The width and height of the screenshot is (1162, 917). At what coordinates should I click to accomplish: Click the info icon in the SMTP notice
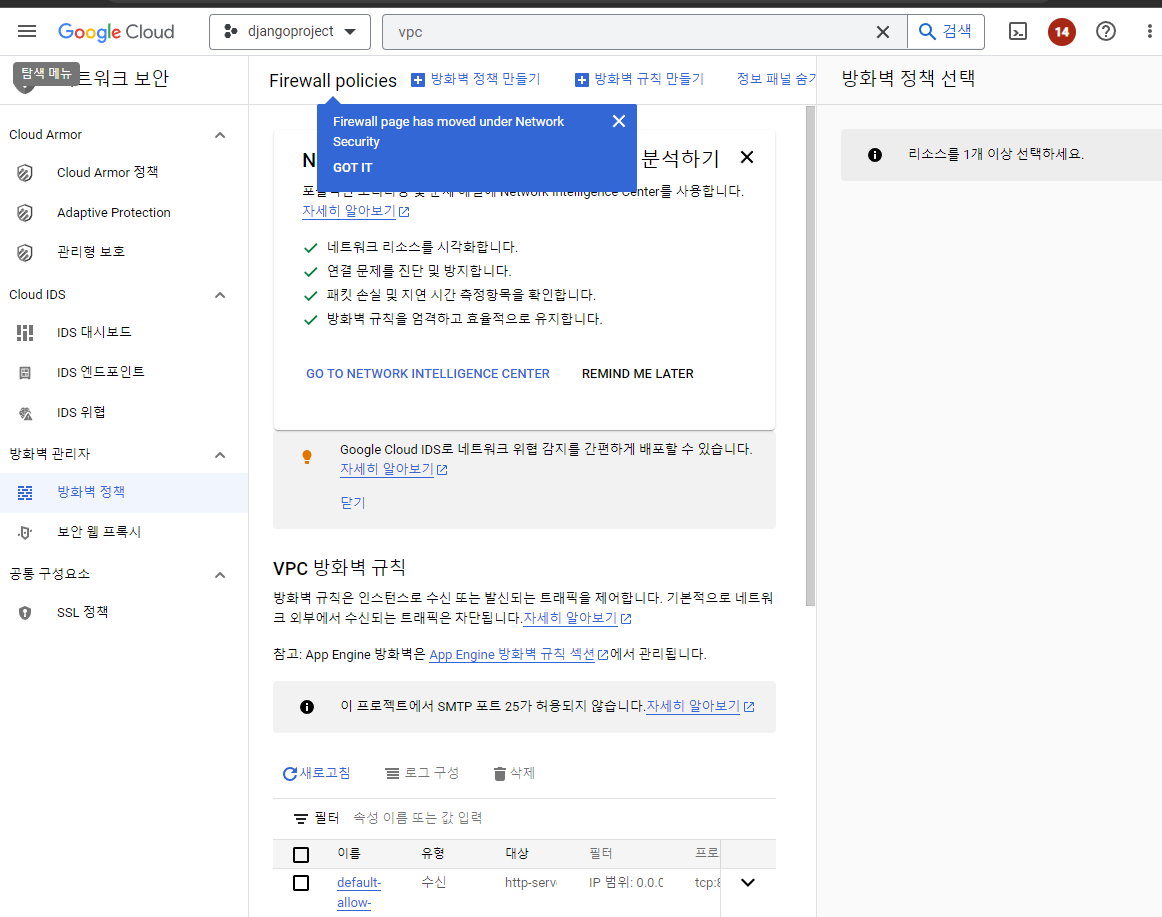pyautogui.click(x=307, y=707)
